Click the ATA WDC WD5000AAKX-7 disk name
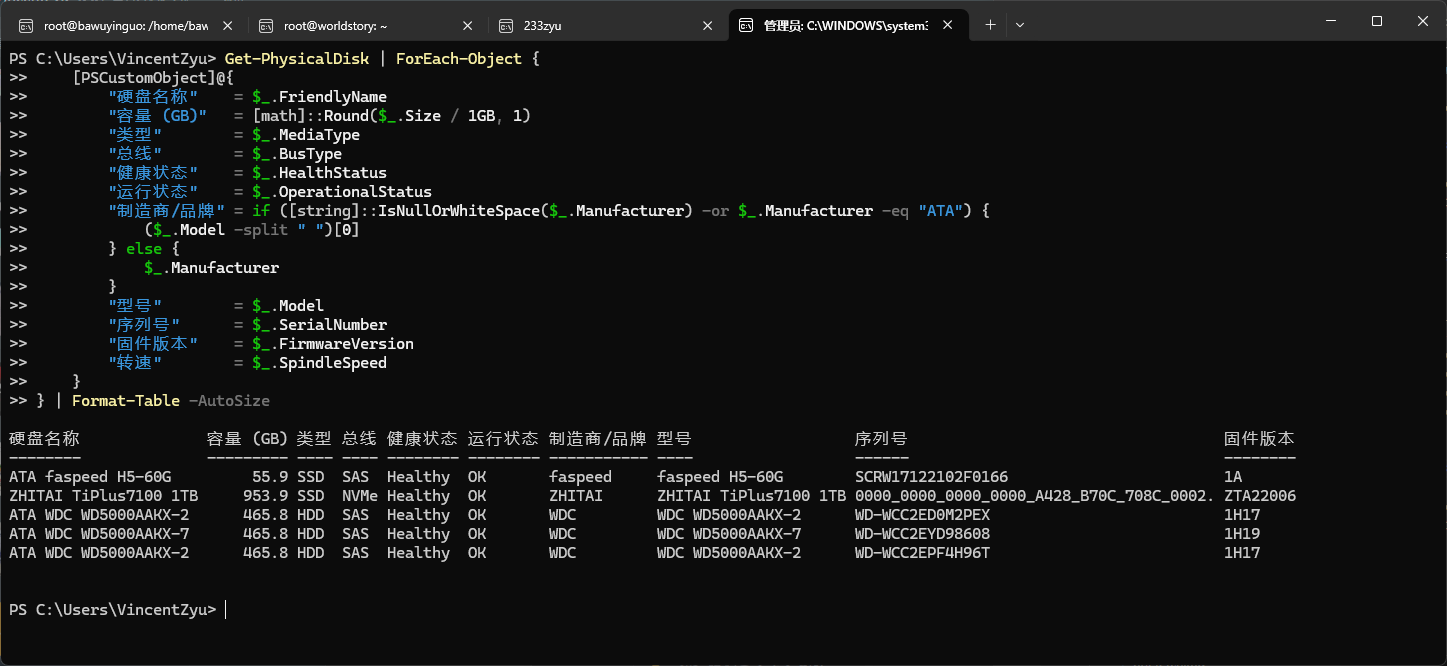The image size is (1447, 666). coord(99,534)
